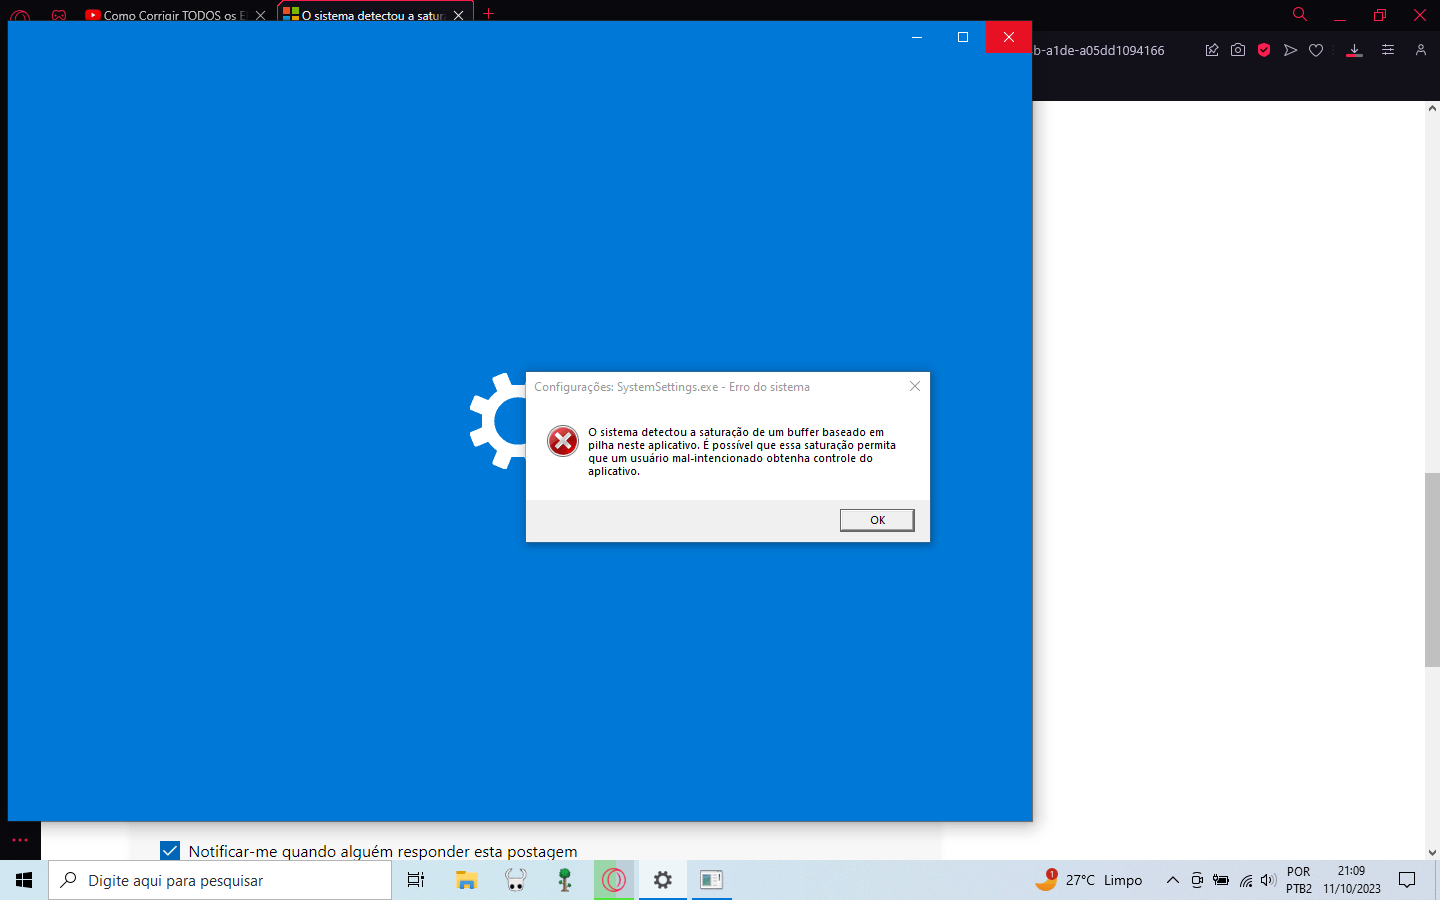The width and height of the screenshot is (1440, 900).
Task: Open the GX Corner gamepad icon
Action: (59, 15)
